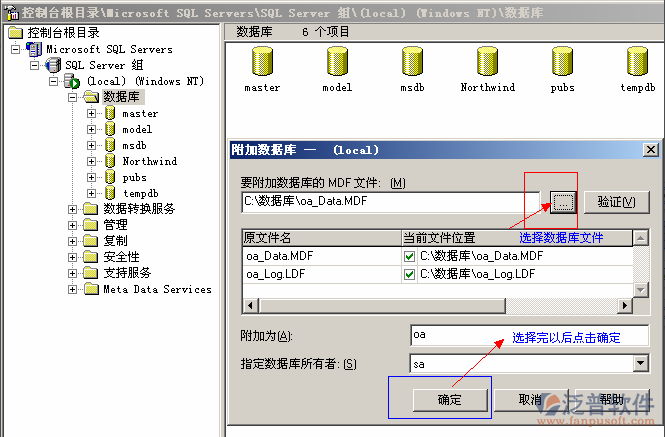665x437 pixels.
Task: Click the 取消 cancel button
Action: 531,400
